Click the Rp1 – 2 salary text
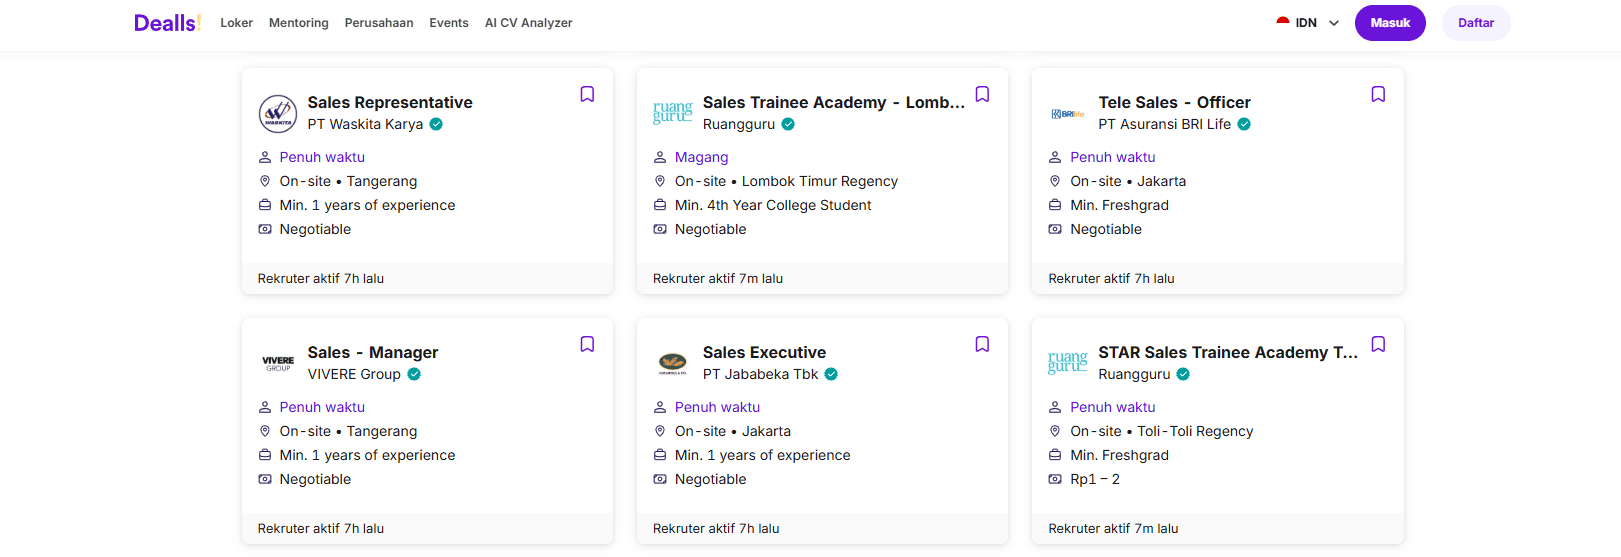 coord(1095,479)
